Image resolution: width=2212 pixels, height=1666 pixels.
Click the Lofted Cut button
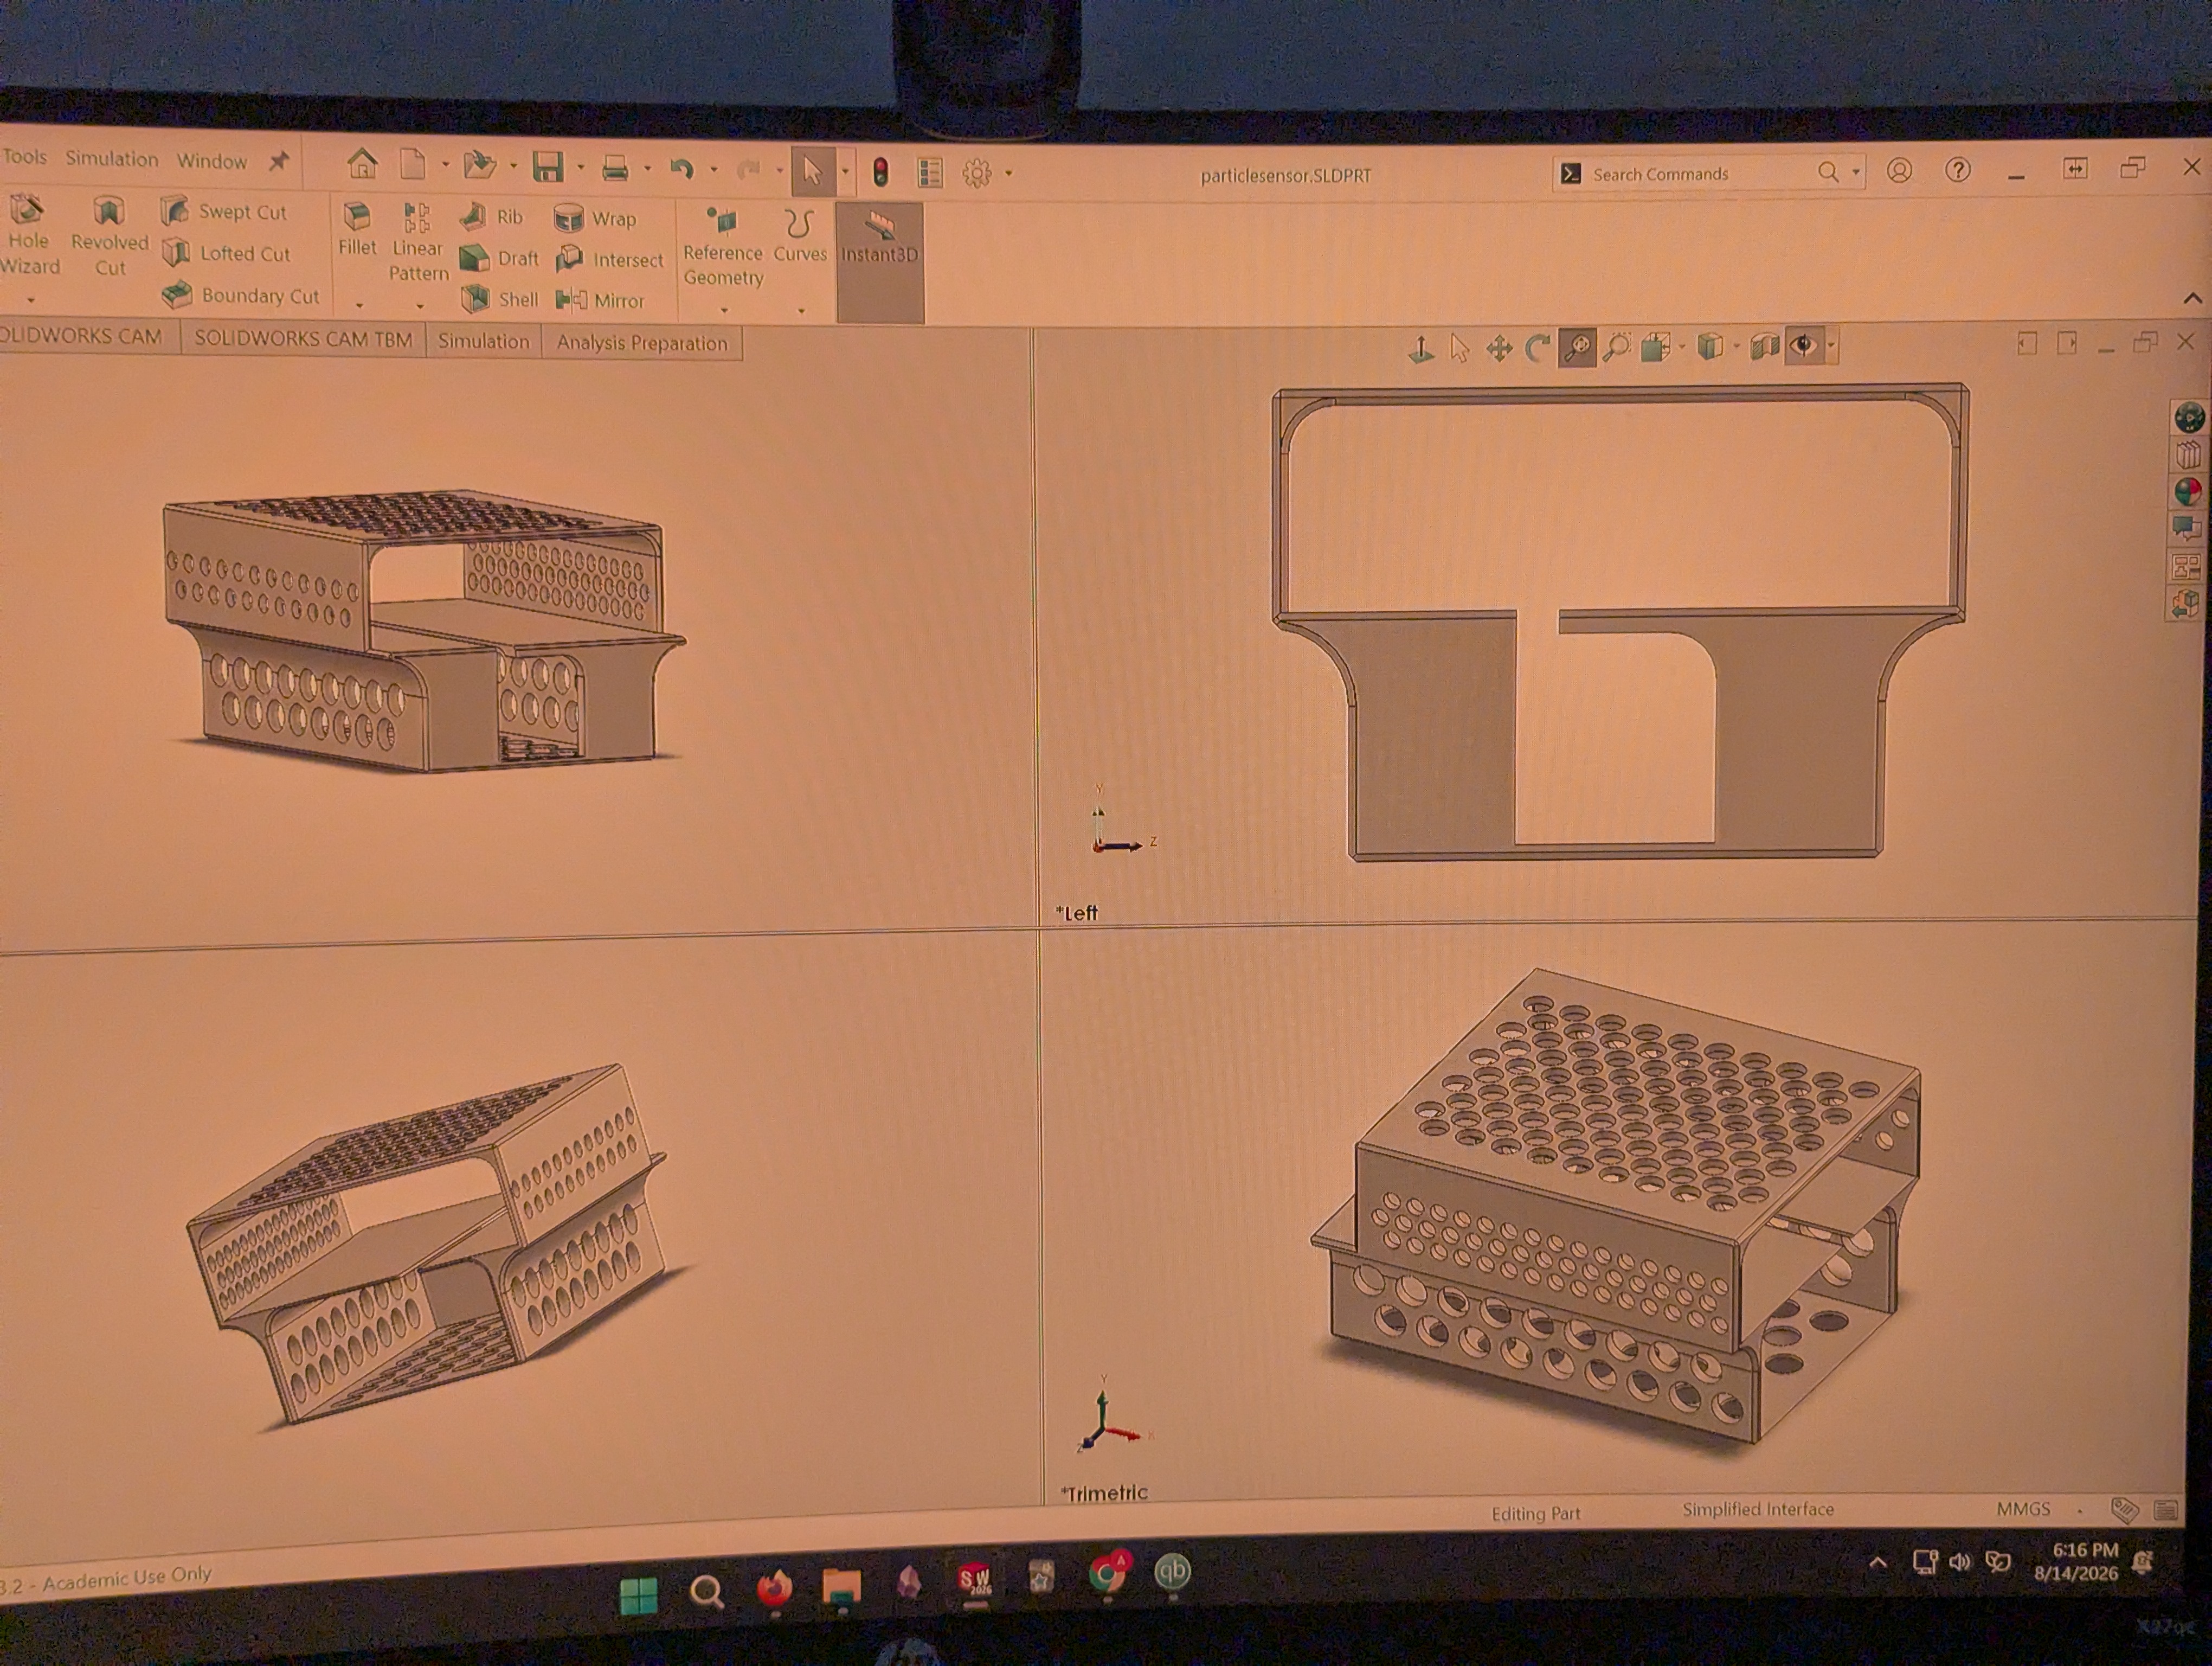(x=226, y=253)
